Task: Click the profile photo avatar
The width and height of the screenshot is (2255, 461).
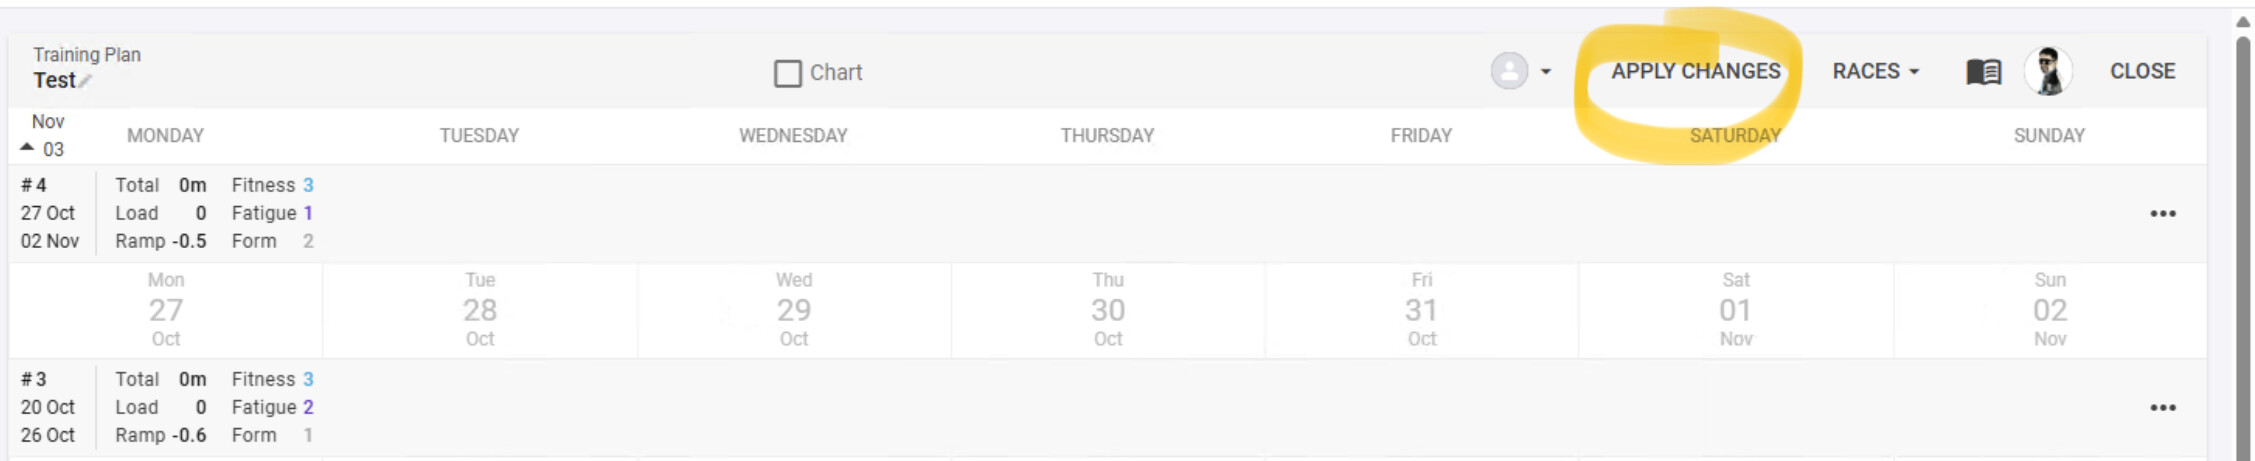Action: click(x=2048, y=72)
